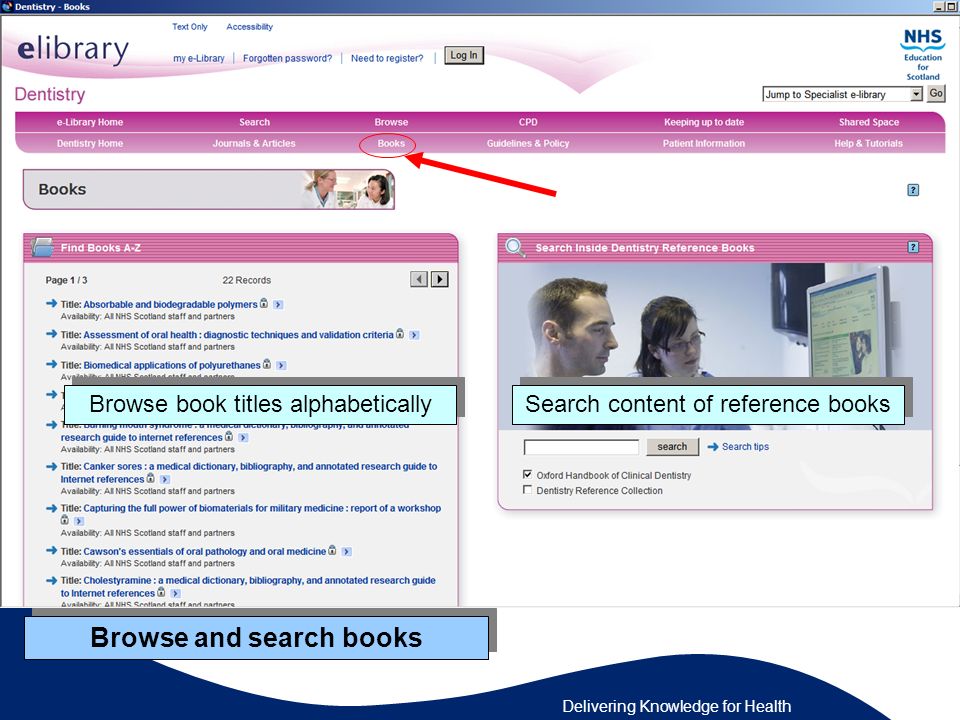960x720 pixels.
Task: Click Go button next to specialist dropdown
Action: [936, 94]
